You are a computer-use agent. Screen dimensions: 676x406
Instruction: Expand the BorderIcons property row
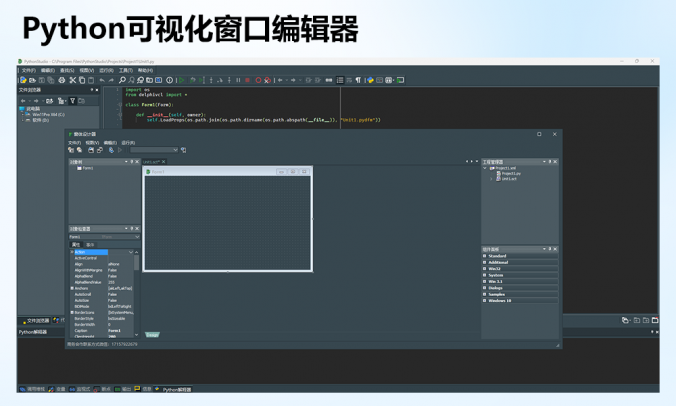click(x=72, y=312)
